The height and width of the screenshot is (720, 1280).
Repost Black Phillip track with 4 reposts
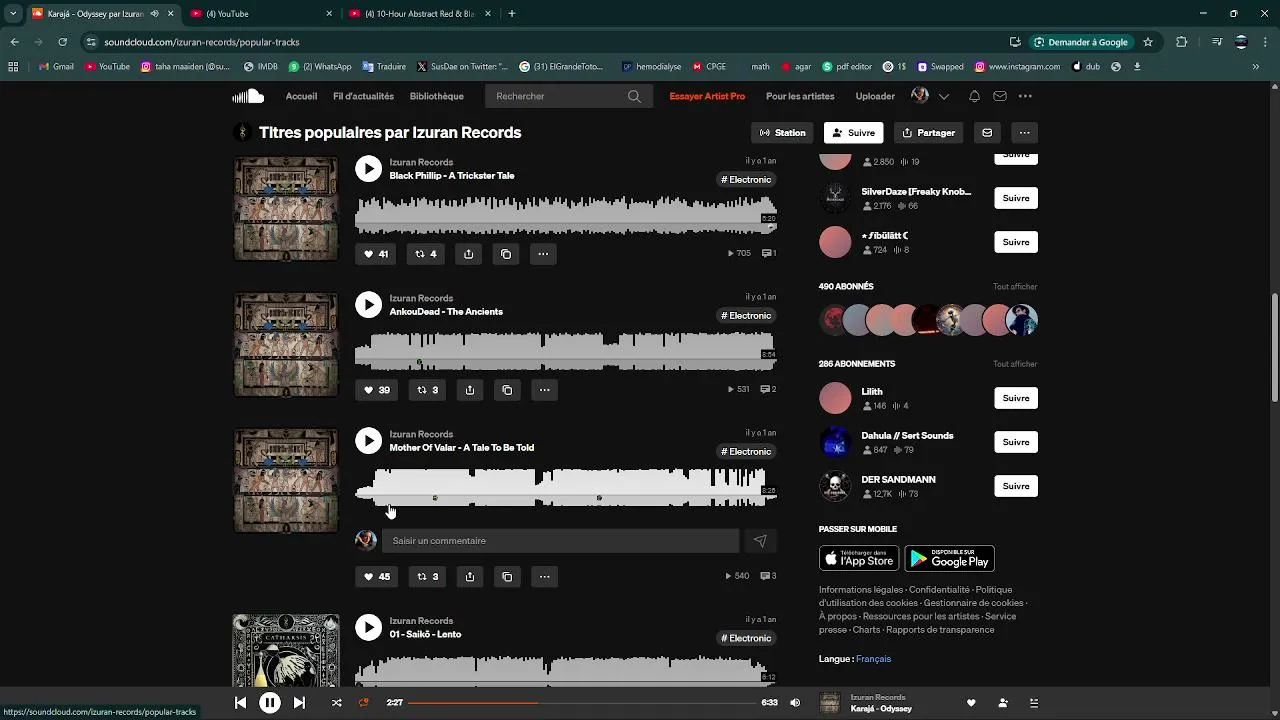(x=426, y=254)
